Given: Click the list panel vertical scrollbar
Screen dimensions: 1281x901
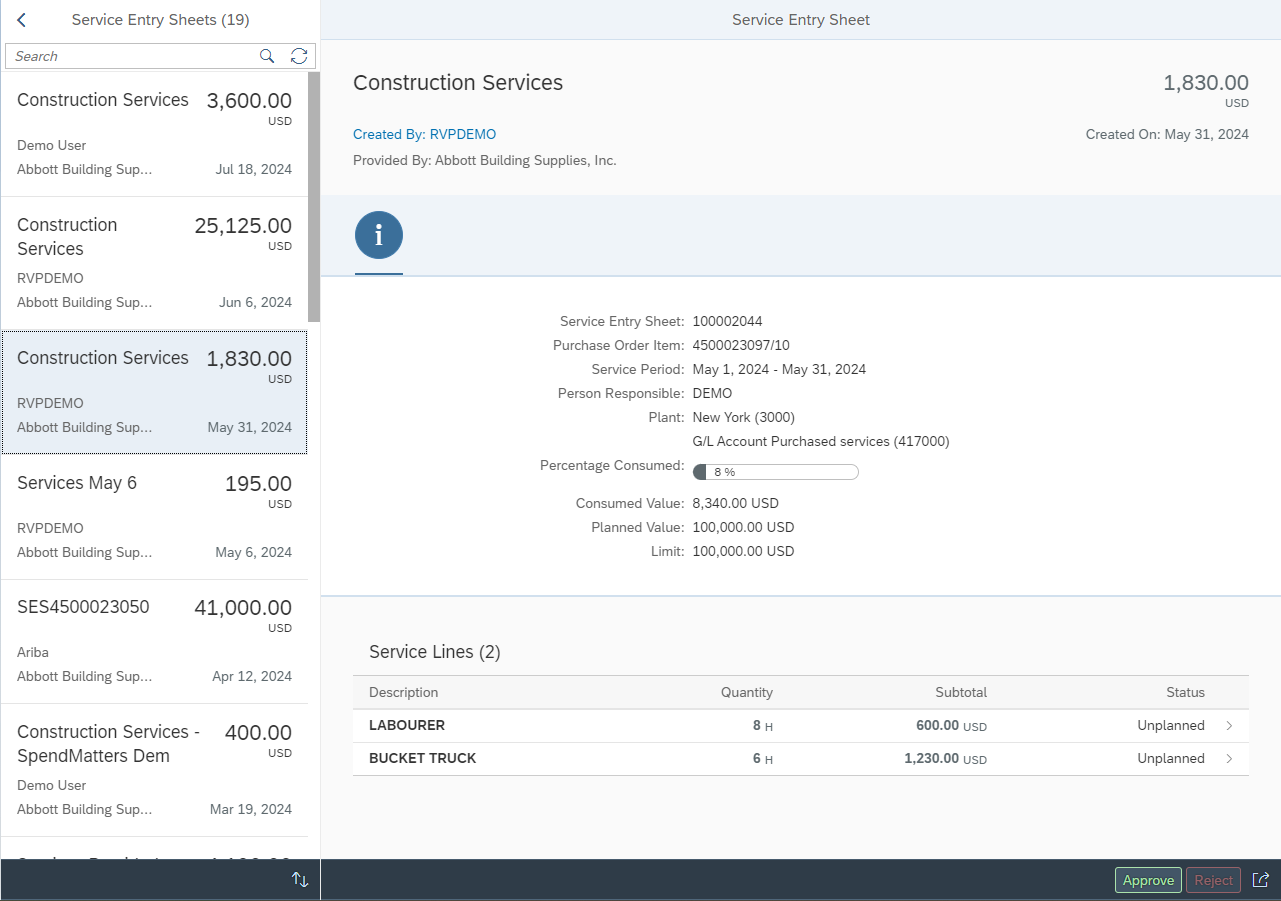Looking at the screenshot, I should [x=314, y=196].
